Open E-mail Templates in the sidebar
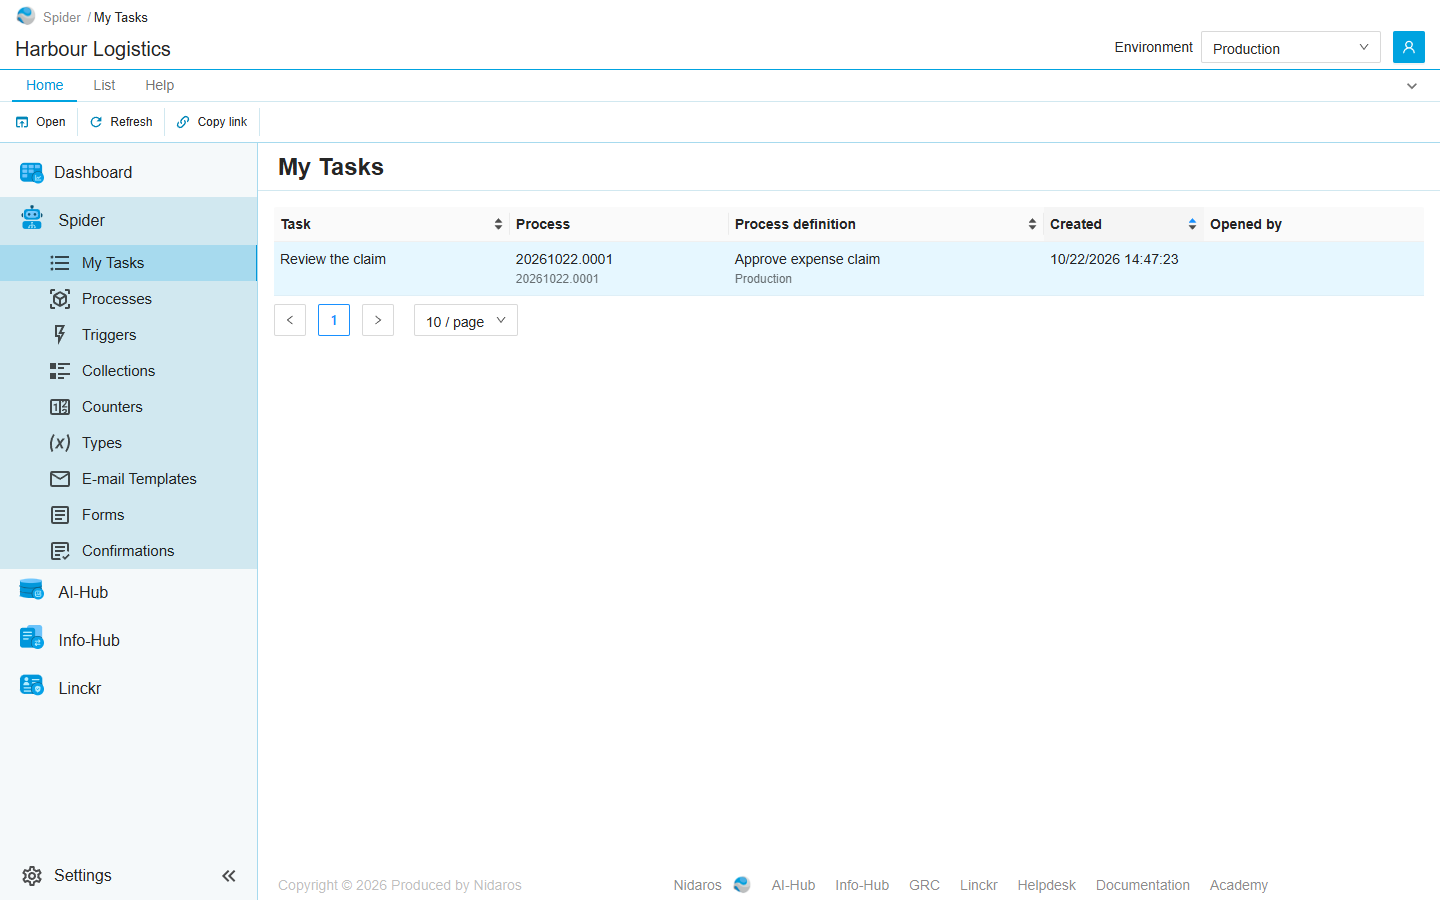This screenshot has height=900, width=1440. click(x=128, y=479)
